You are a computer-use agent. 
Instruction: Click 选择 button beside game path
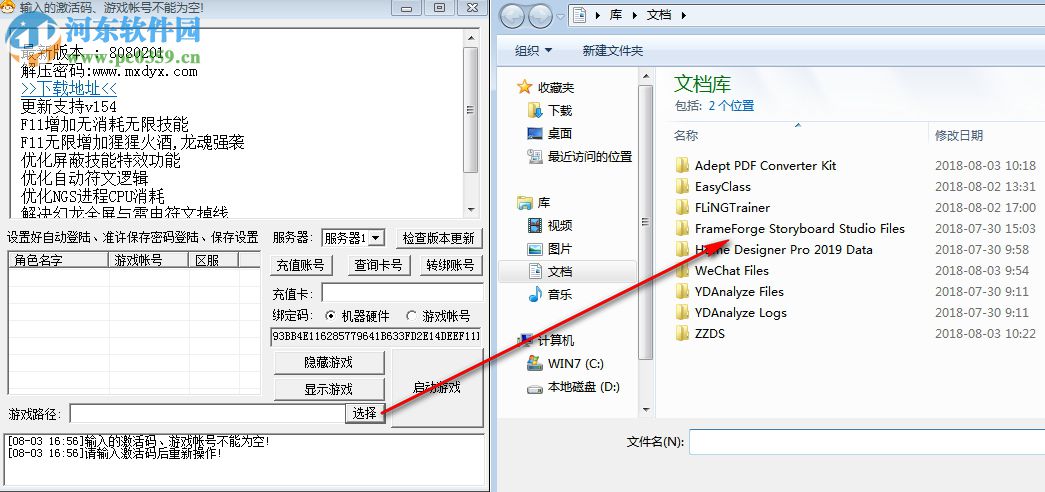(x=365, y=413)
